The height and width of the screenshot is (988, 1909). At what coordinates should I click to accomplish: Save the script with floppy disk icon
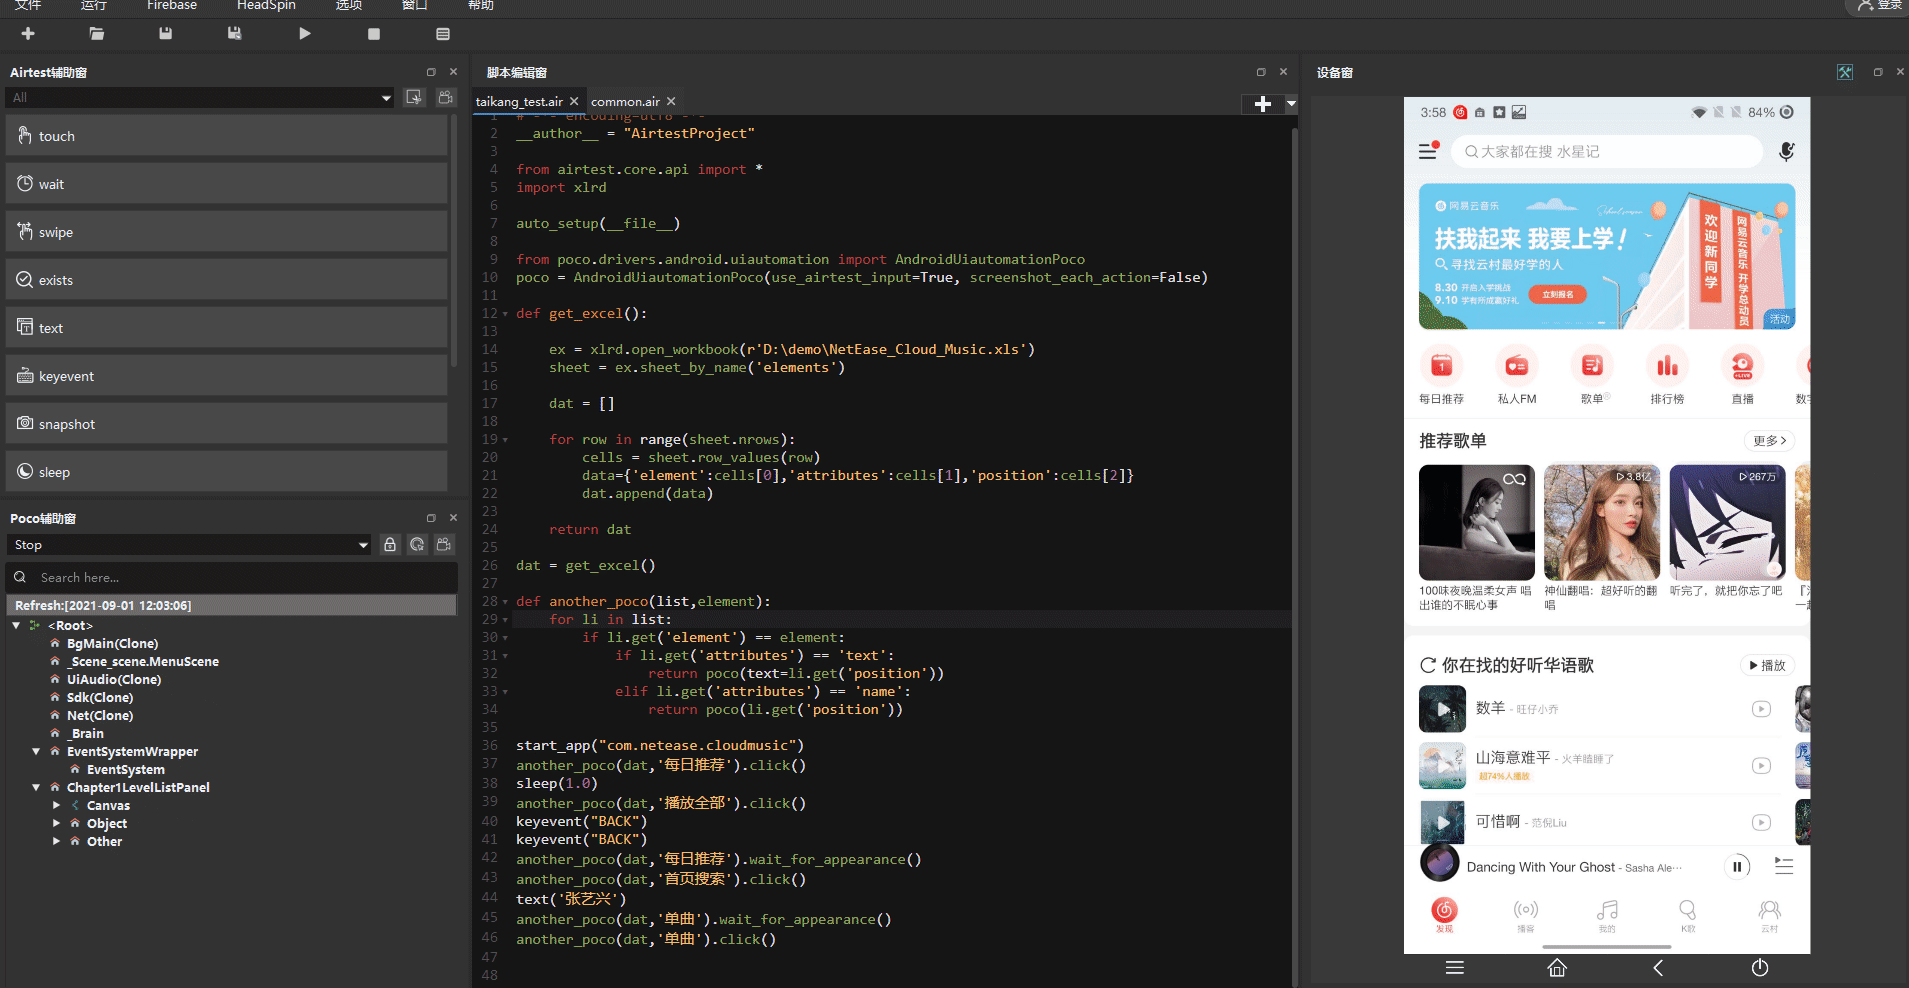coord(165,34)
